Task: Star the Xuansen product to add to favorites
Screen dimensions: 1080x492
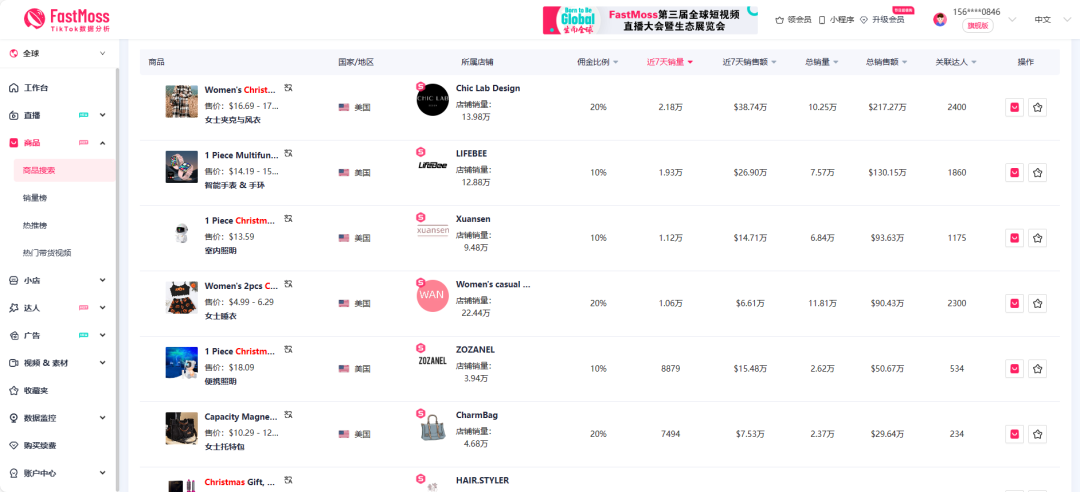Action: pos(1037,238)
